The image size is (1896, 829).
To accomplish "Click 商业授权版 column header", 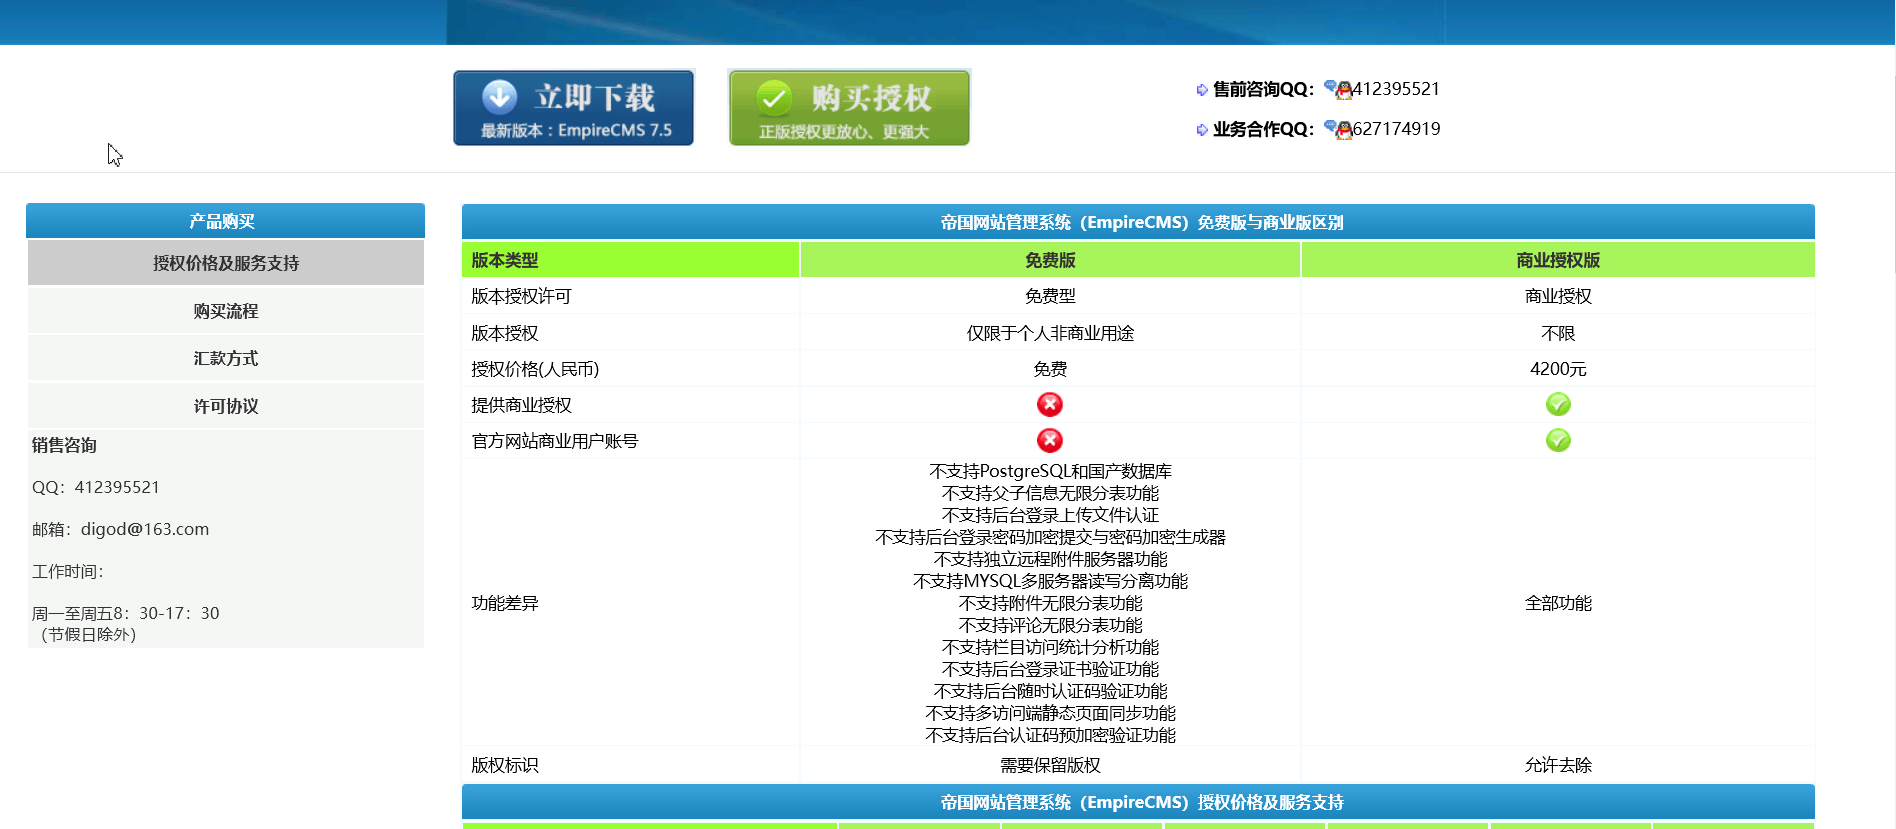I will pos(1558,260).
